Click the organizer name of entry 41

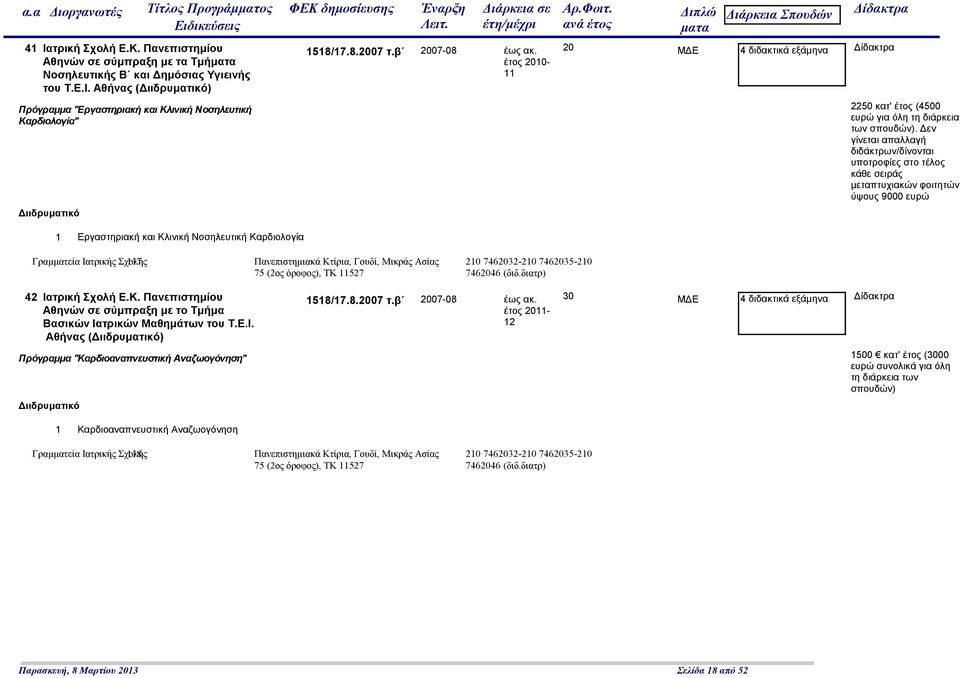(x=147, y=68)
